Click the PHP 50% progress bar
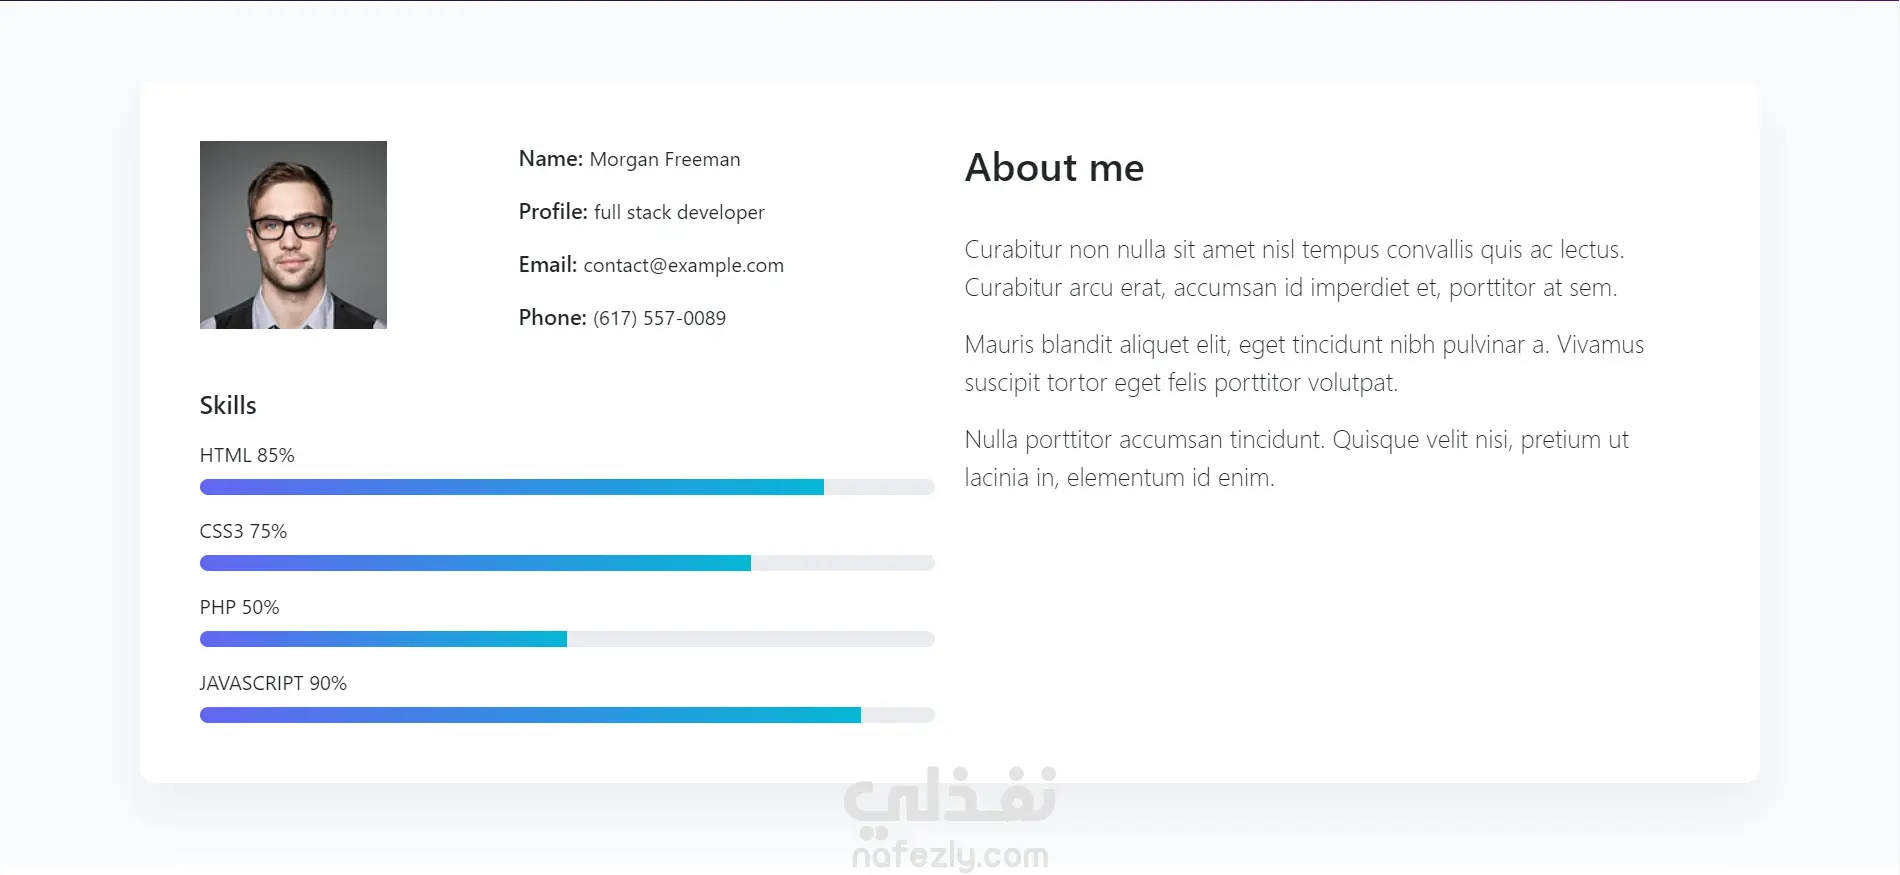 tap(567, 639)
